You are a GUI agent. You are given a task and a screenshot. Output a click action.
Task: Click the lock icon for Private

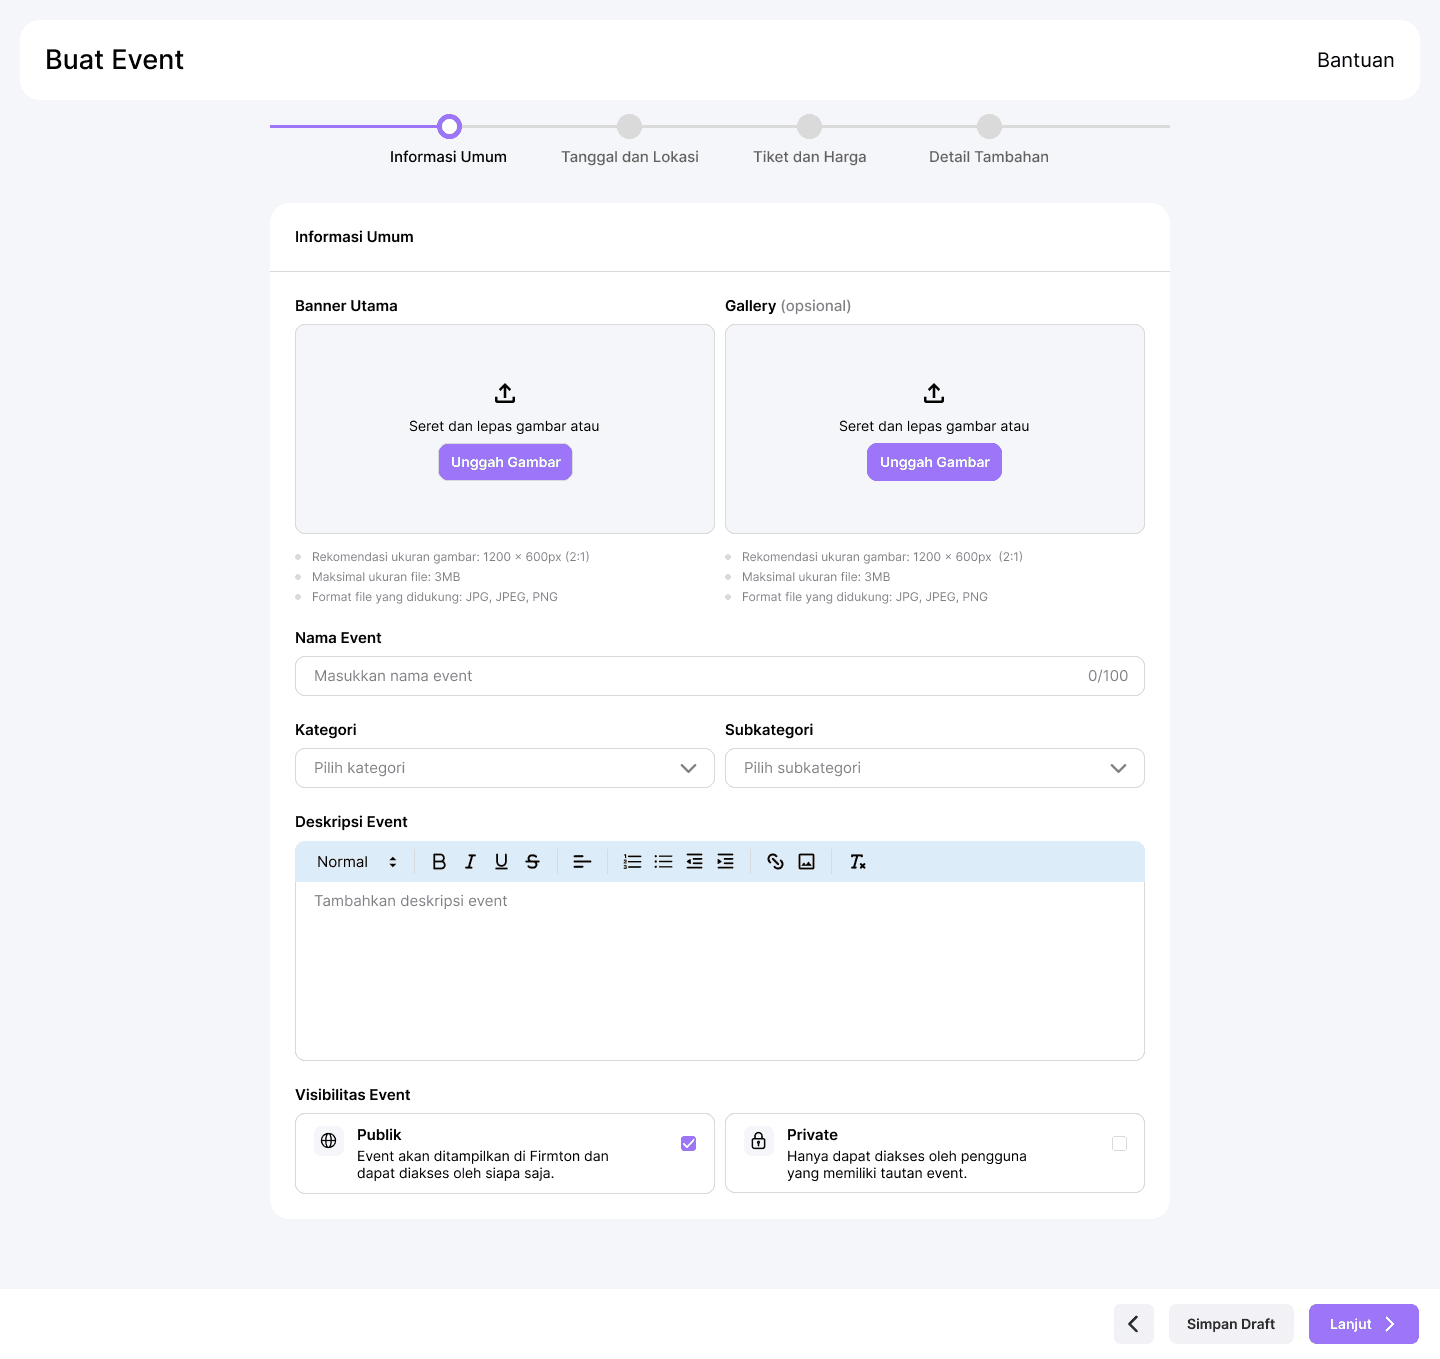(x=758, y=1140)
